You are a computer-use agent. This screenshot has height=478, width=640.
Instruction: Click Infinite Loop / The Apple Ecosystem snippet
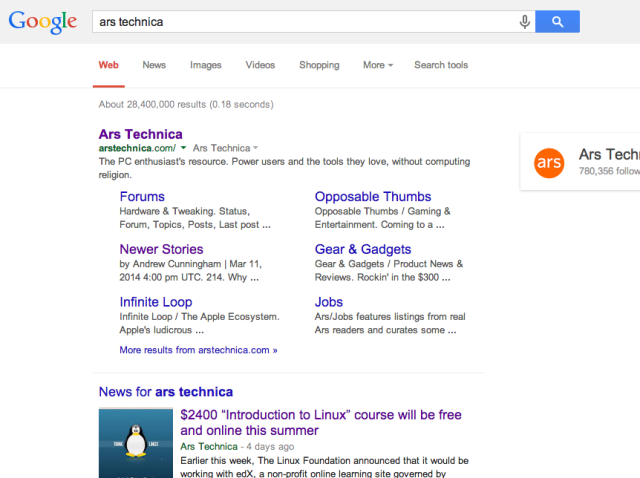point(199,323)
